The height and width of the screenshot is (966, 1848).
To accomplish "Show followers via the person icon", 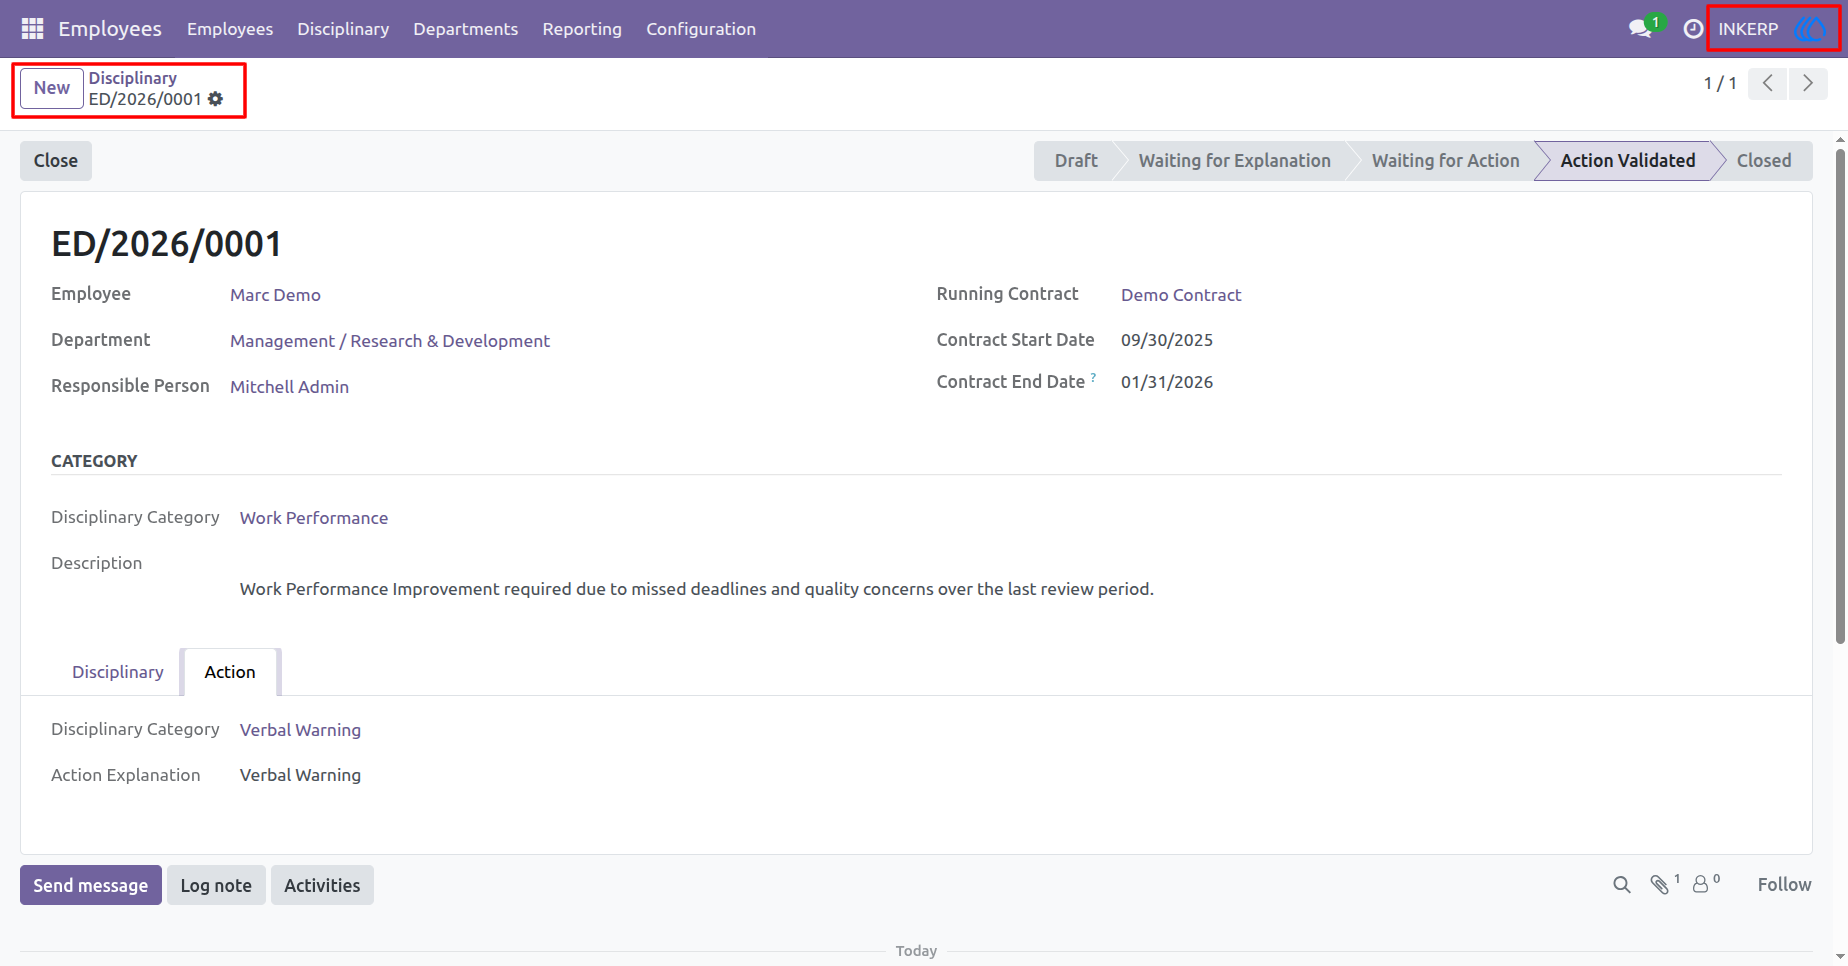I will [x=1702, y=885].
